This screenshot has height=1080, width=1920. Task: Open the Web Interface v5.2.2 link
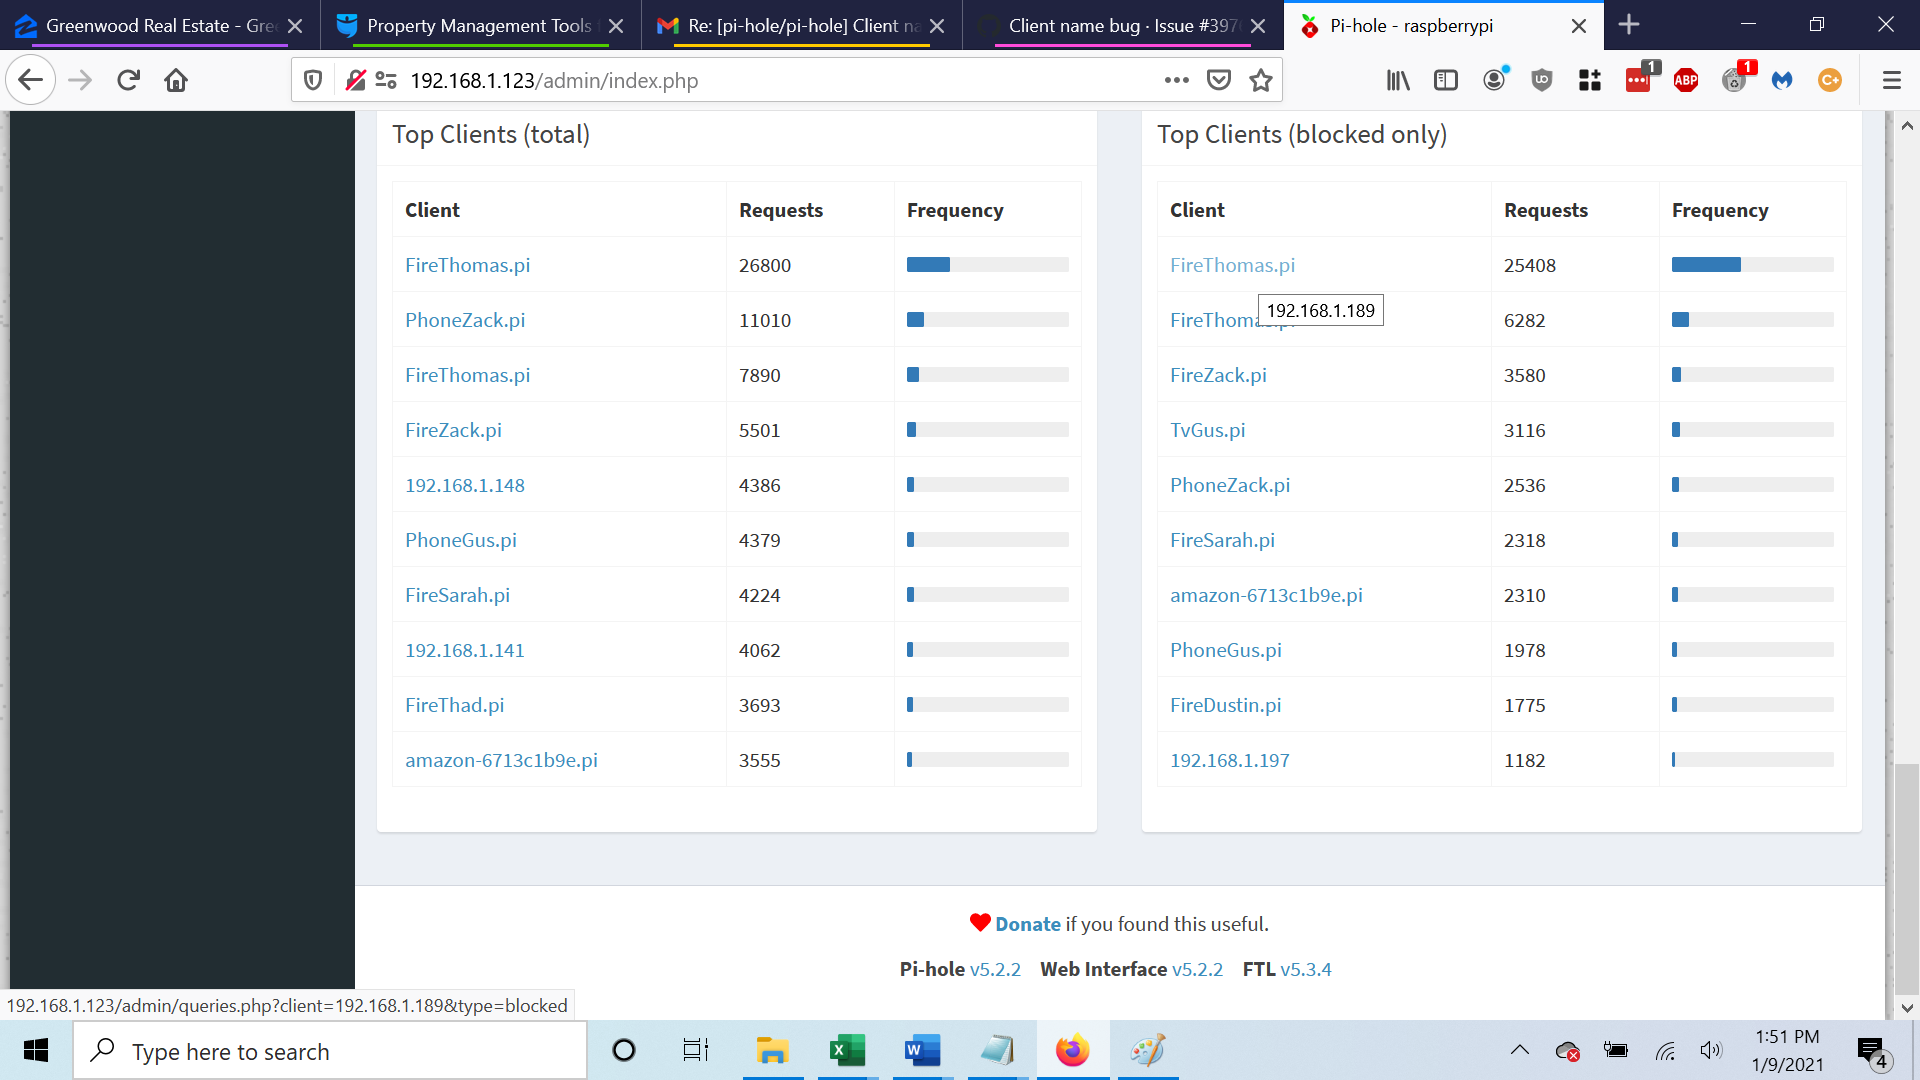1199,969
